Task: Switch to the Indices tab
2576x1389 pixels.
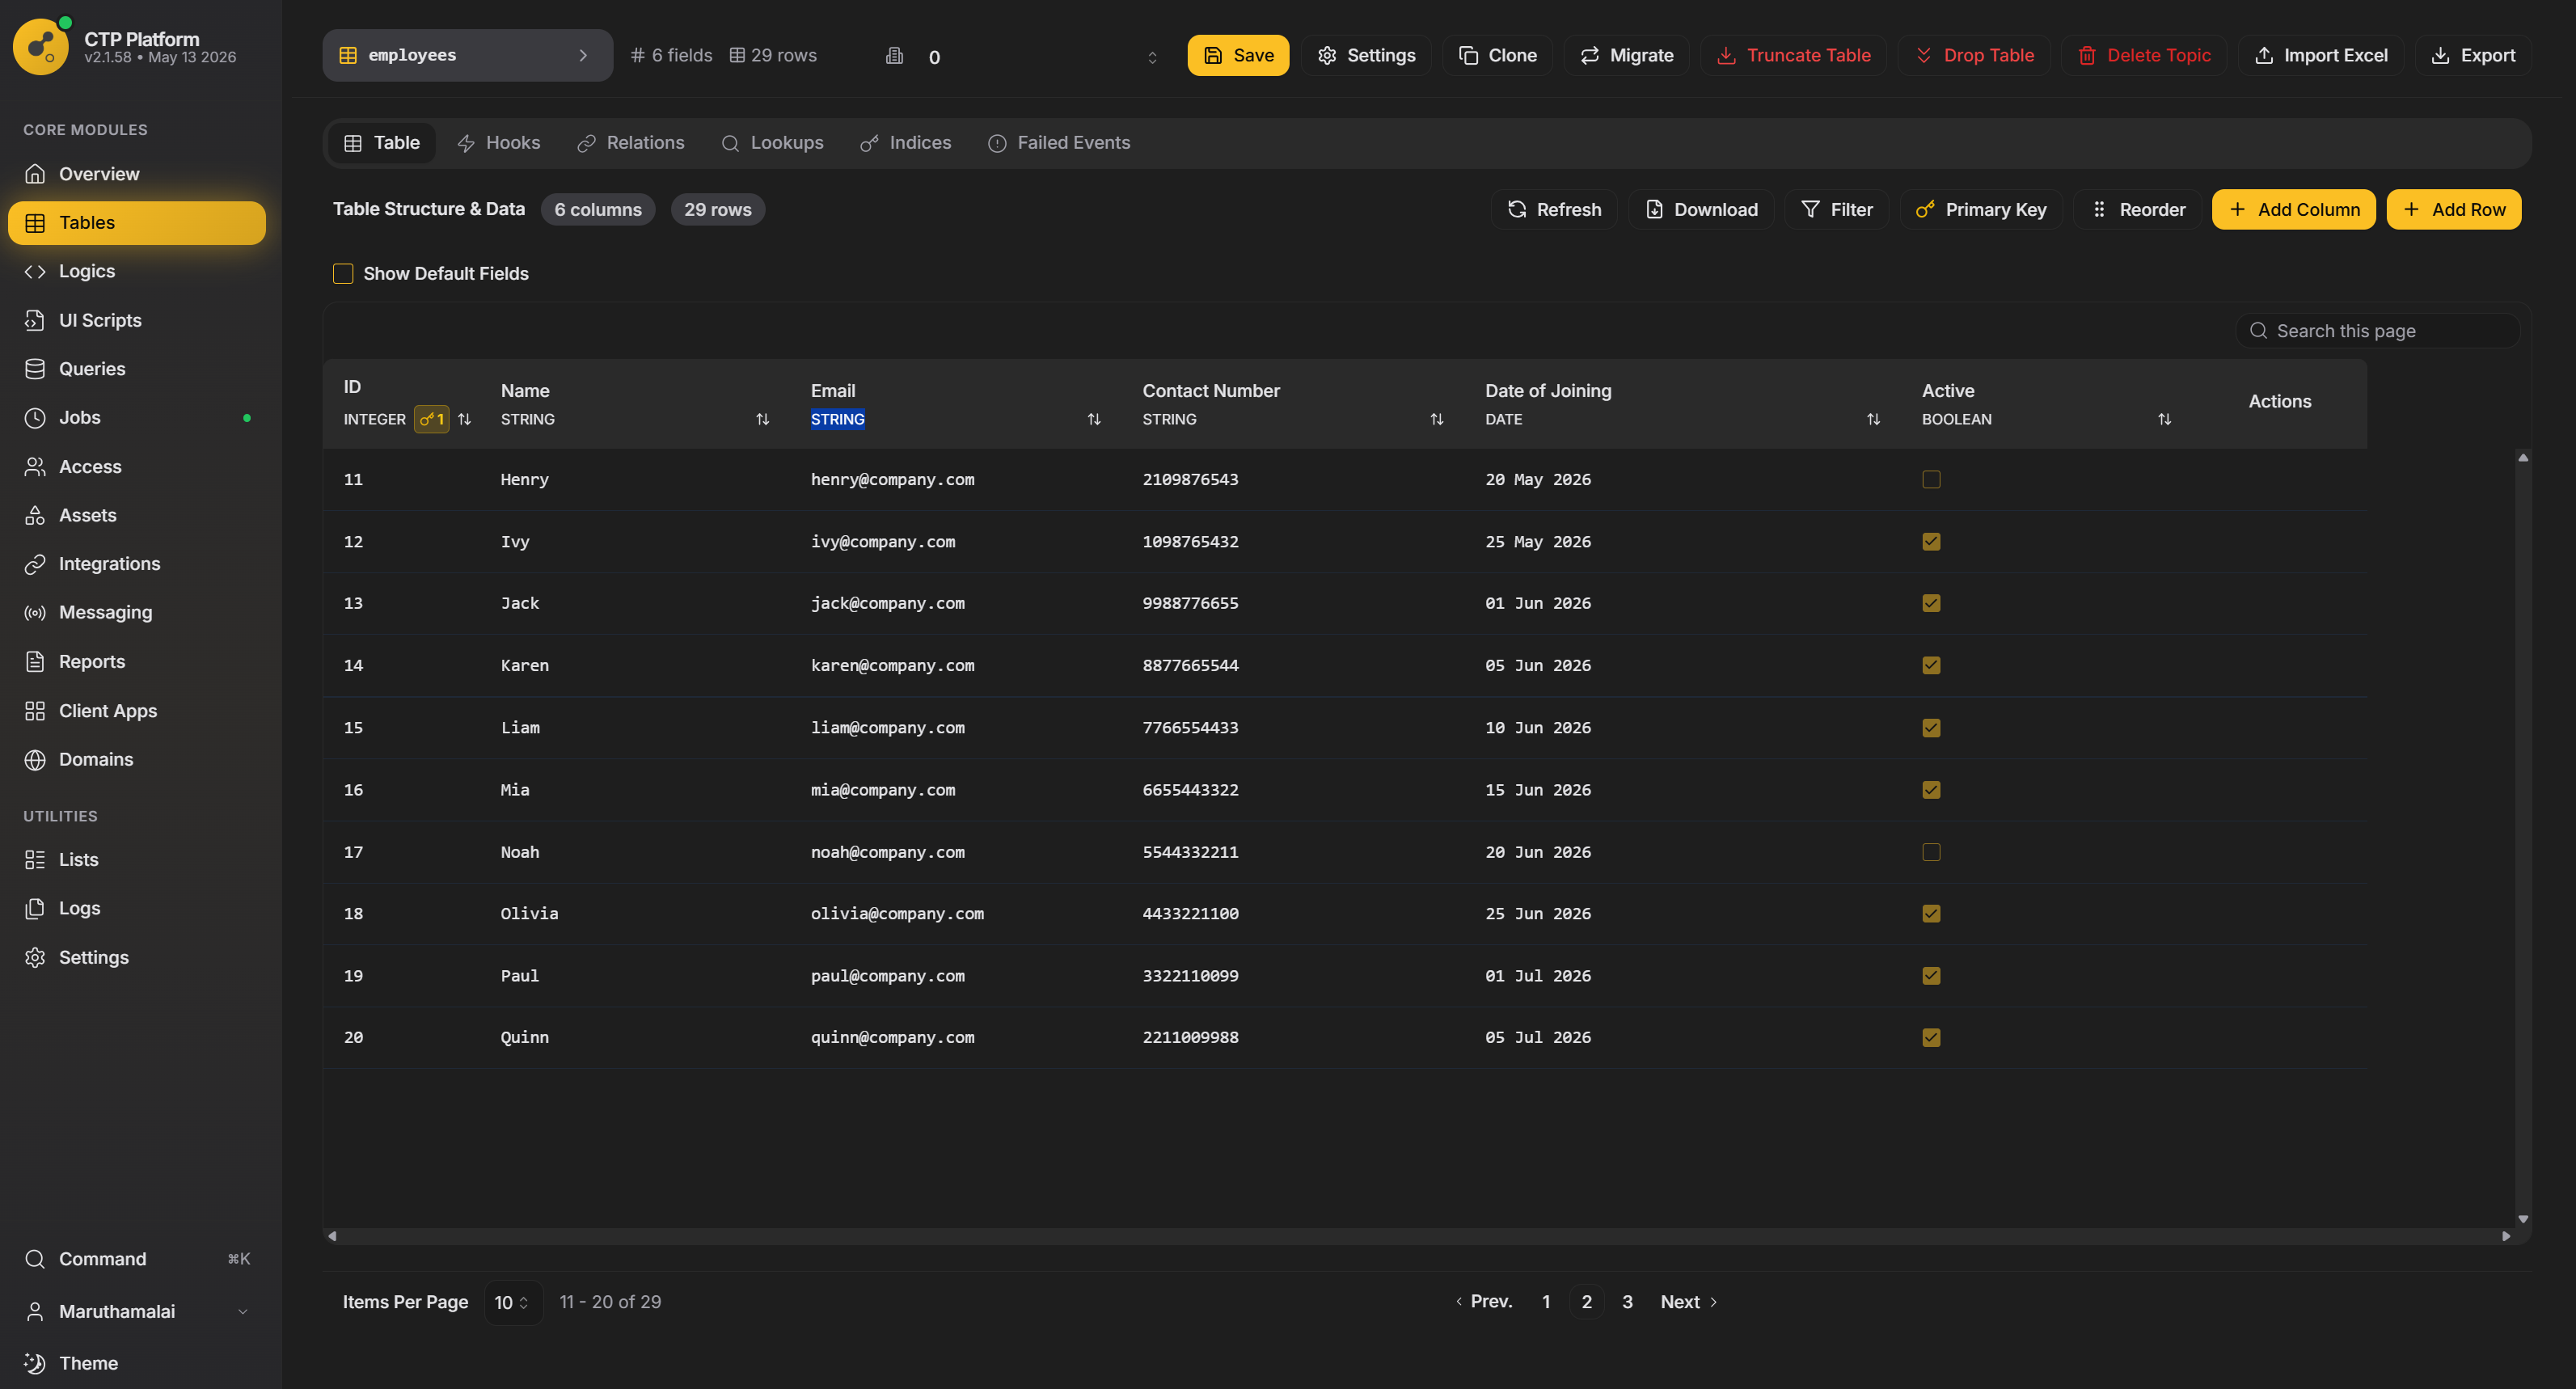Action: point(906,143)
